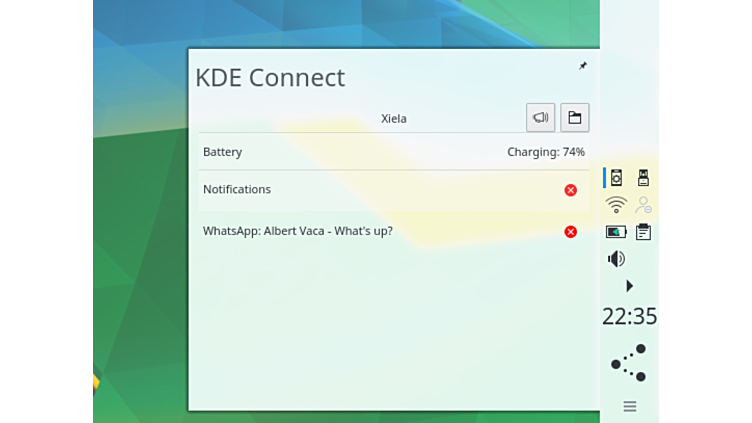Viewport: 752px width, 423px height.
Task: Click the KDE Connect tray icon
Action: click(617, 178)
